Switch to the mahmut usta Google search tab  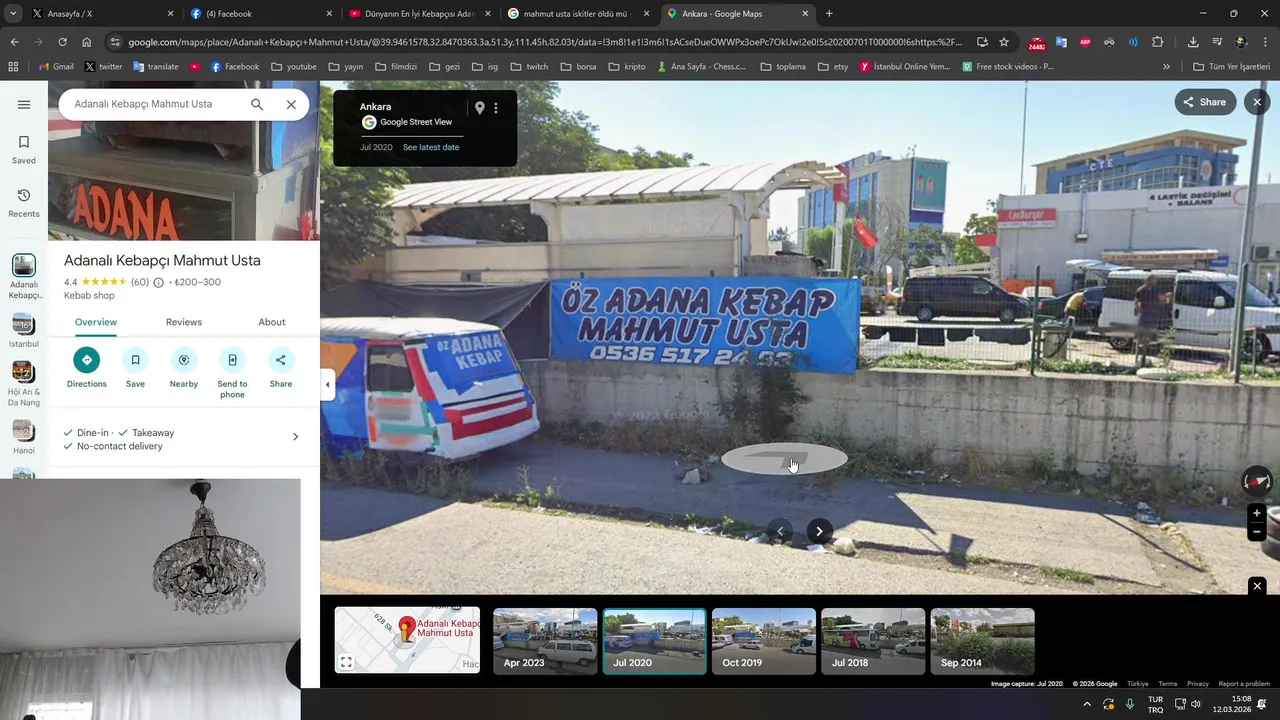click(579, 14)
